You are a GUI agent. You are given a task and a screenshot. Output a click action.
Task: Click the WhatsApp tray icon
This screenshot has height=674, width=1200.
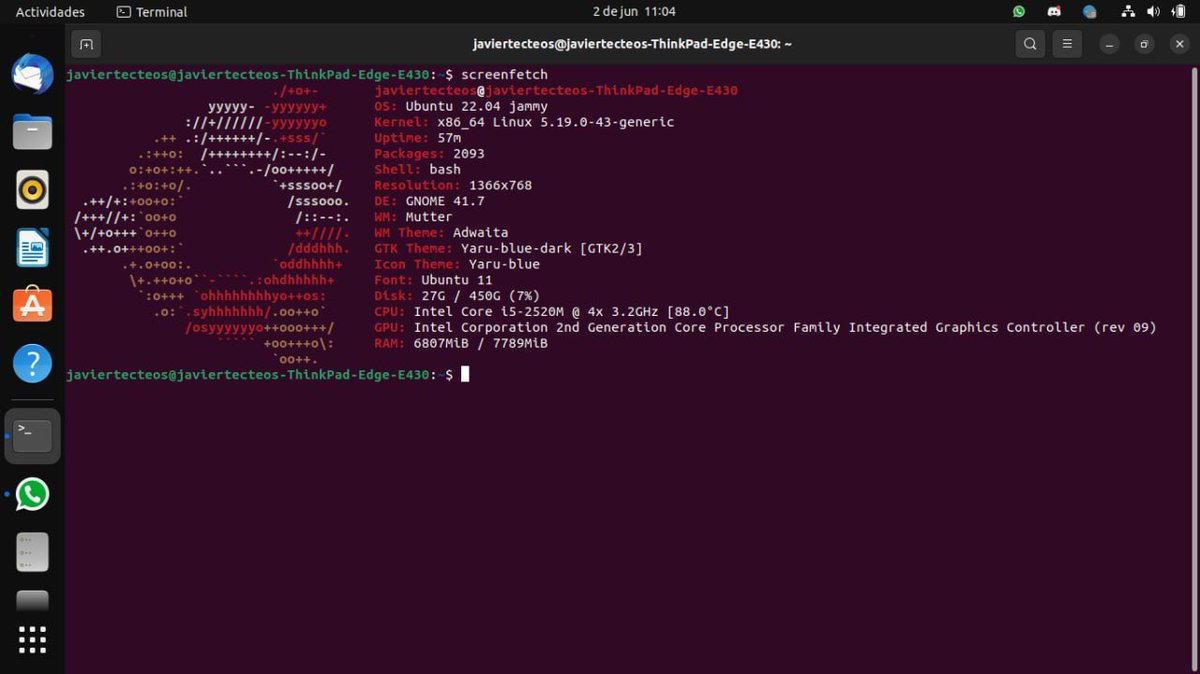pos(1019,12)
